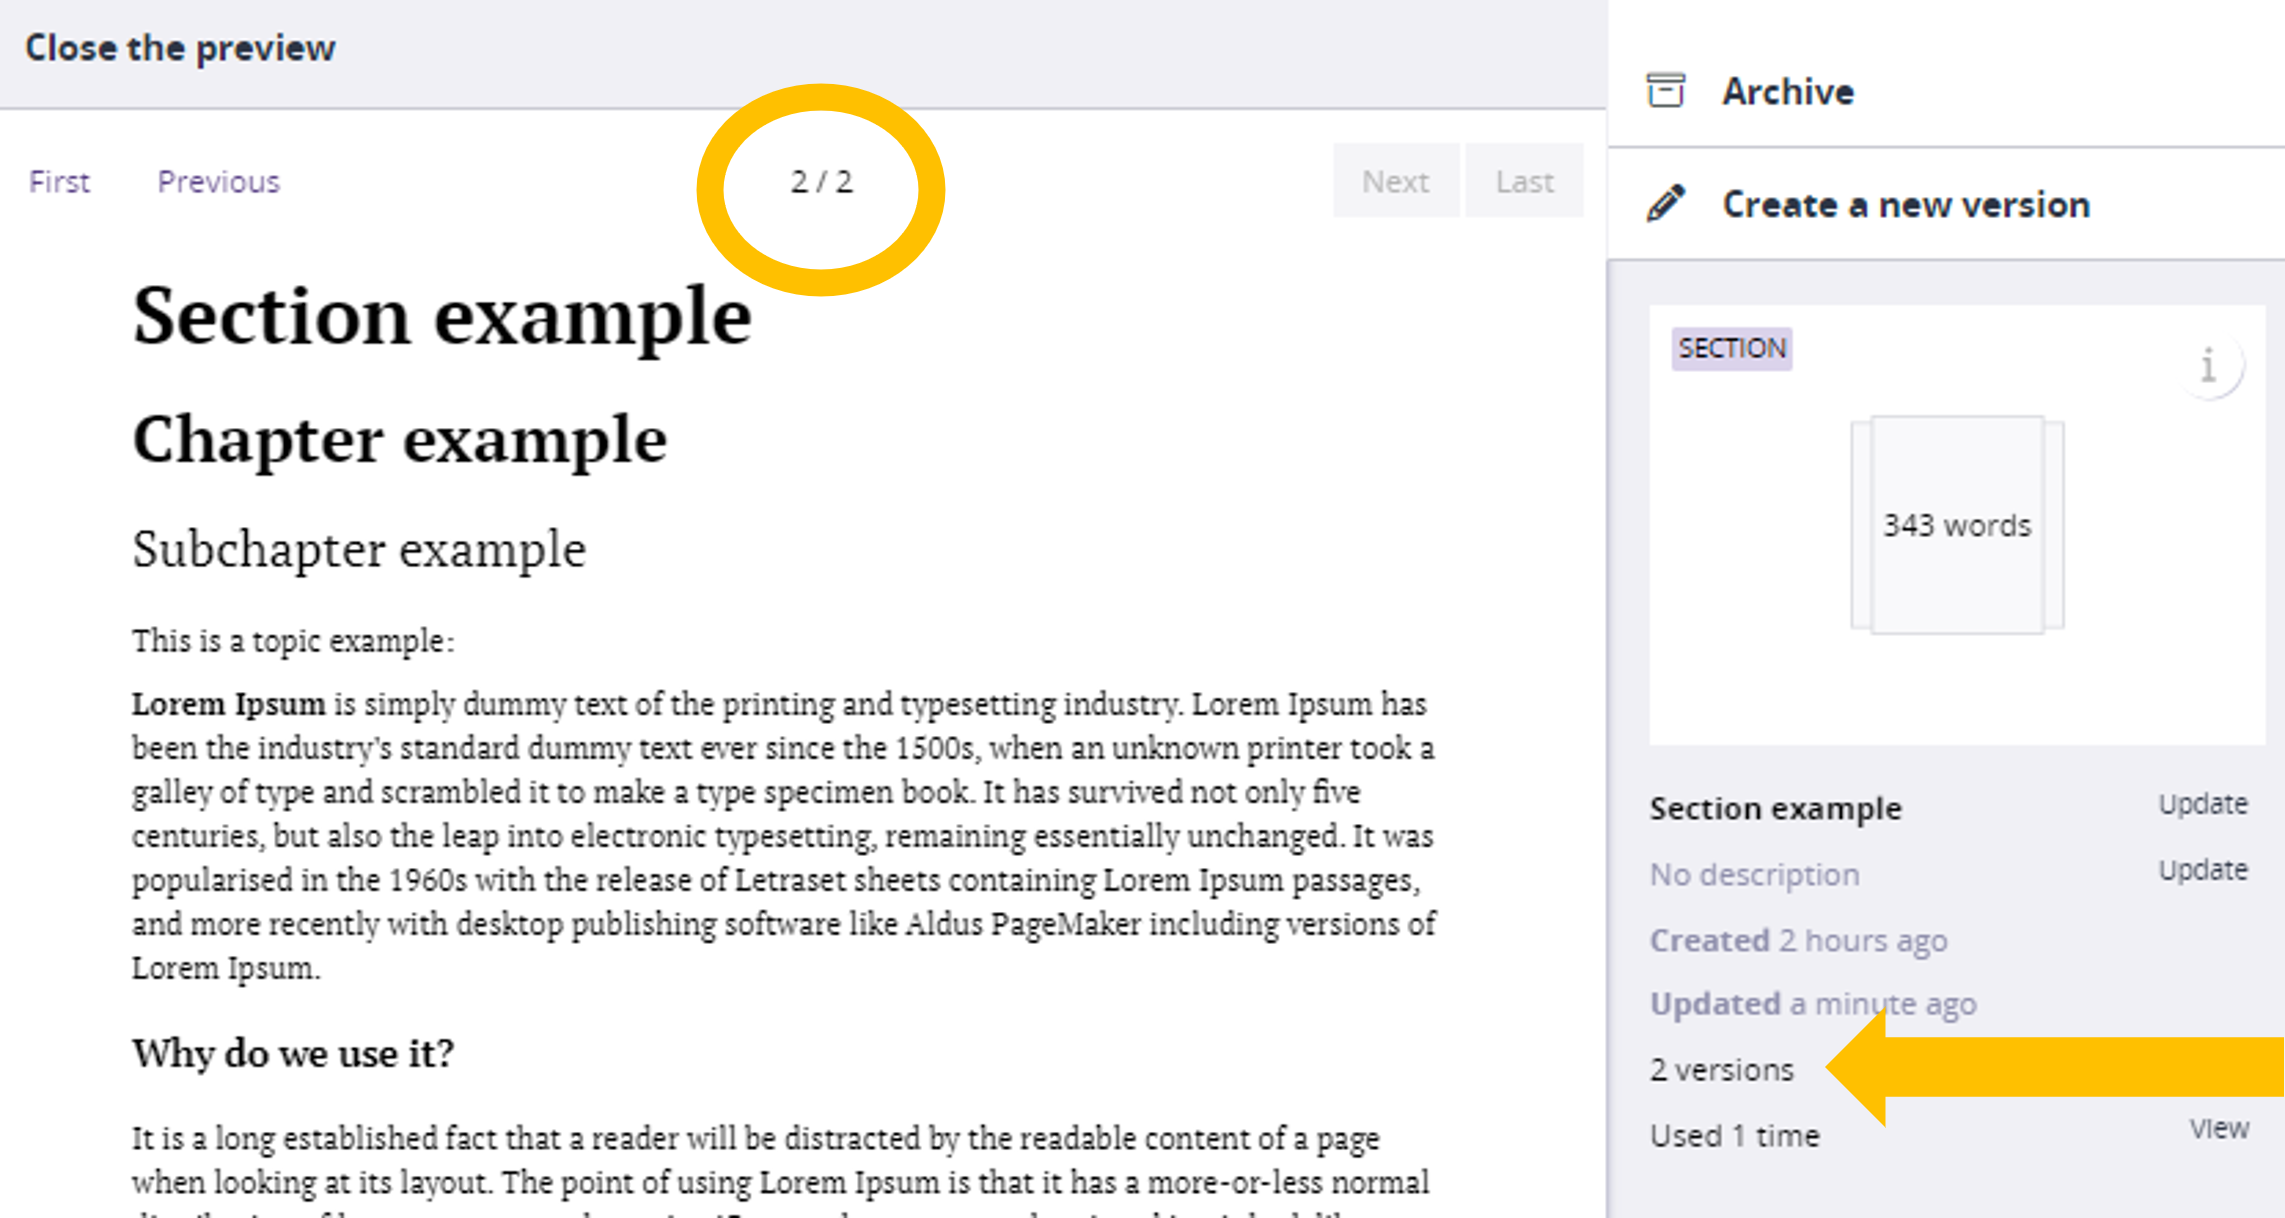
Task: Click the Chapter example heading
Action: (399, 440)
